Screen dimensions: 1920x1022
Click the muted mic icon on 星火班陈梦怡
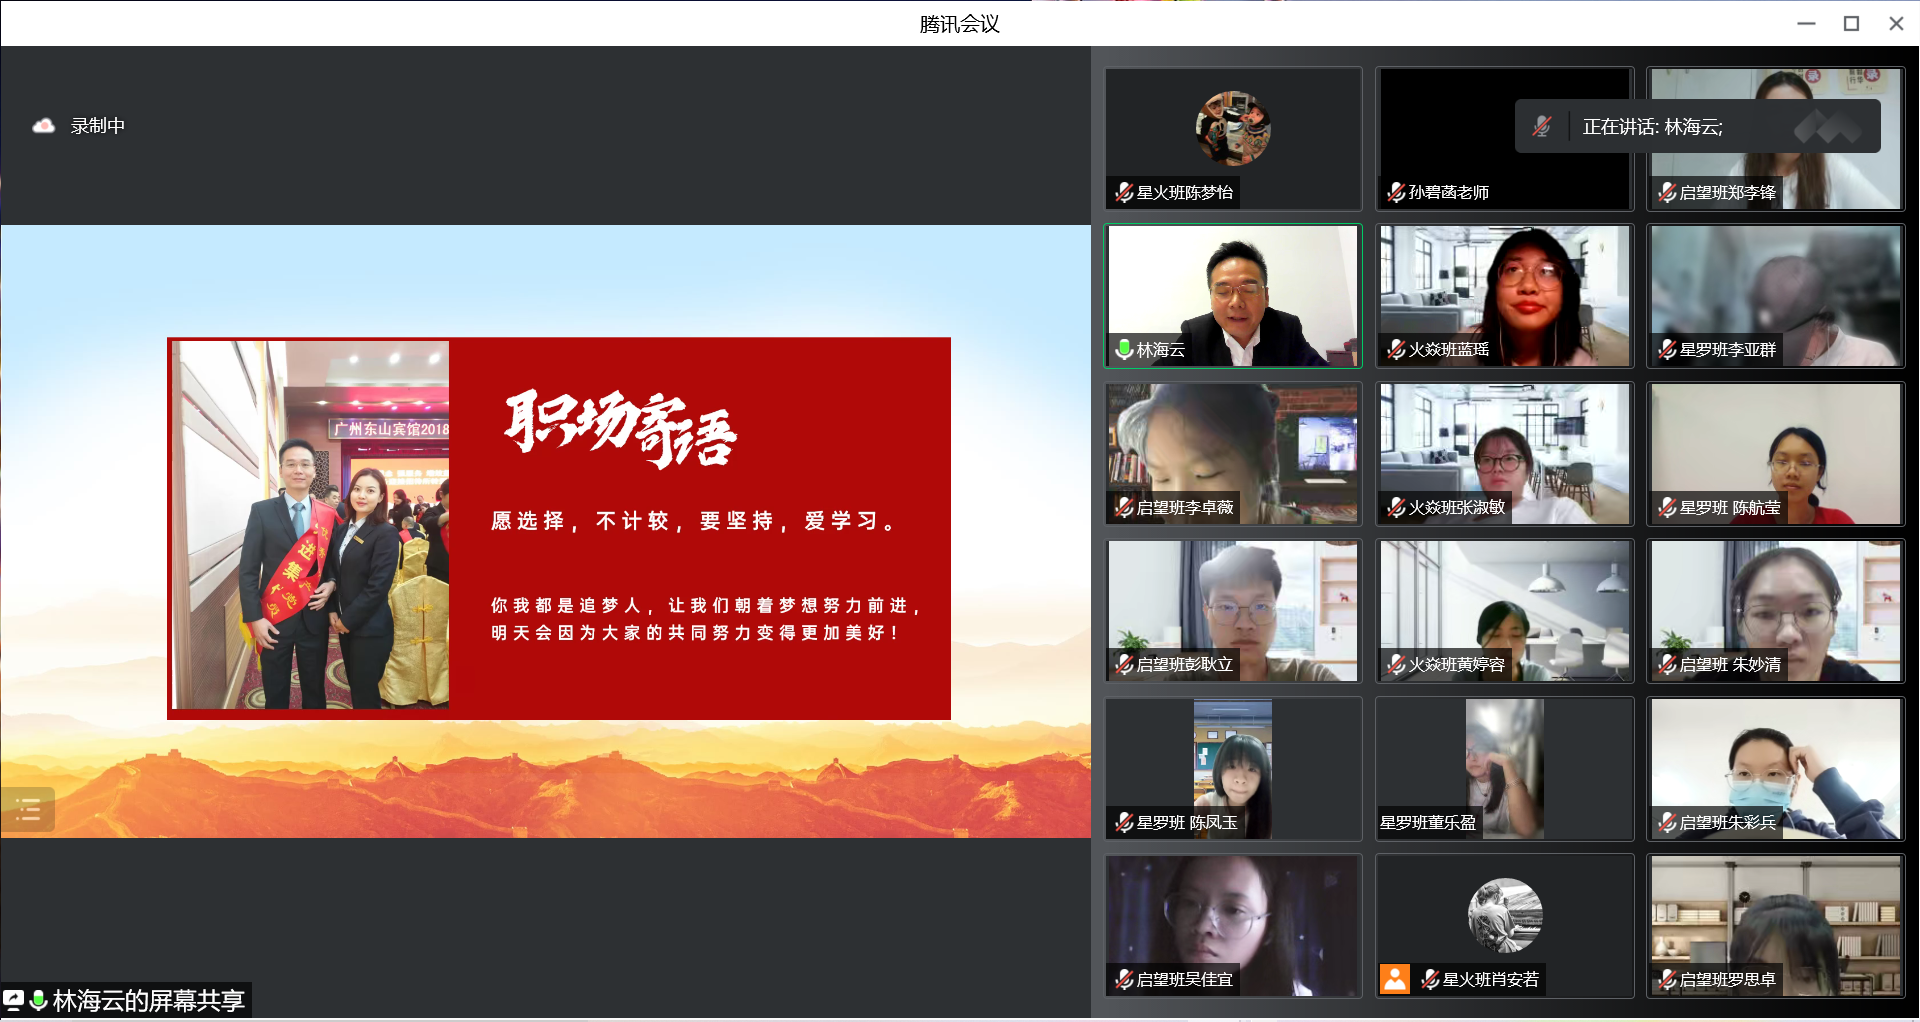(1124, 192)
